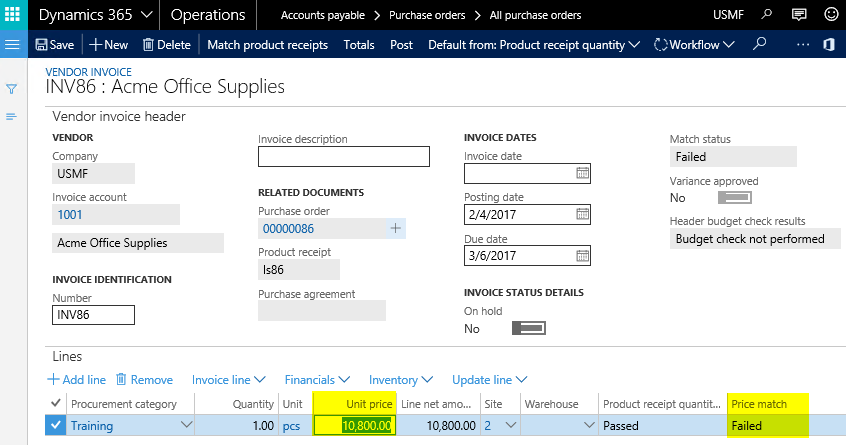Screen dimensions: 846x445
Task: Toggle the select all lines checkbox
Action: tap(55, 403)
